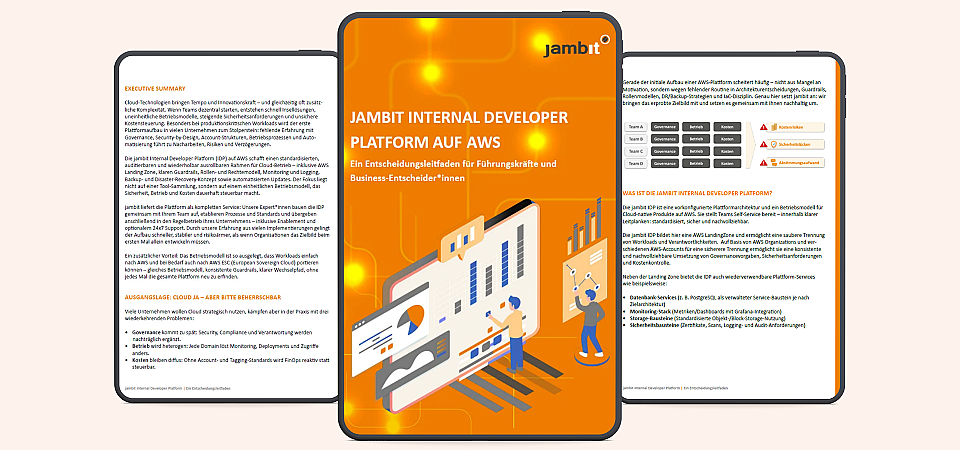The width and height of the screenshot is (960, 450).
Task: Click the warning triangle beside Sicherheitslücken
Action: 763,144
